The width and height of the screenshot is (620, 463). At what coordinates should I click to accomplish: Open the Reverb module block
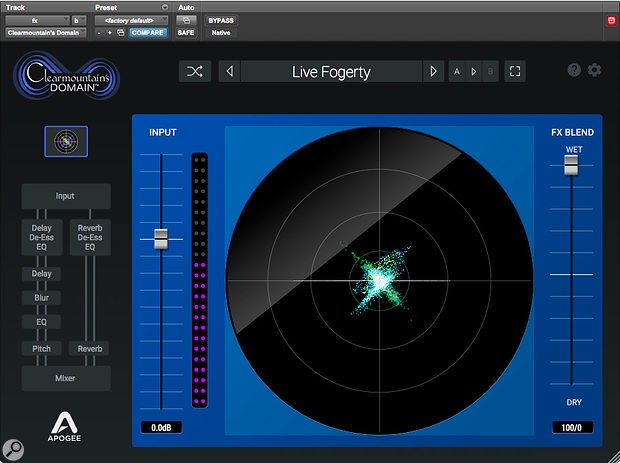click(90, 348)
